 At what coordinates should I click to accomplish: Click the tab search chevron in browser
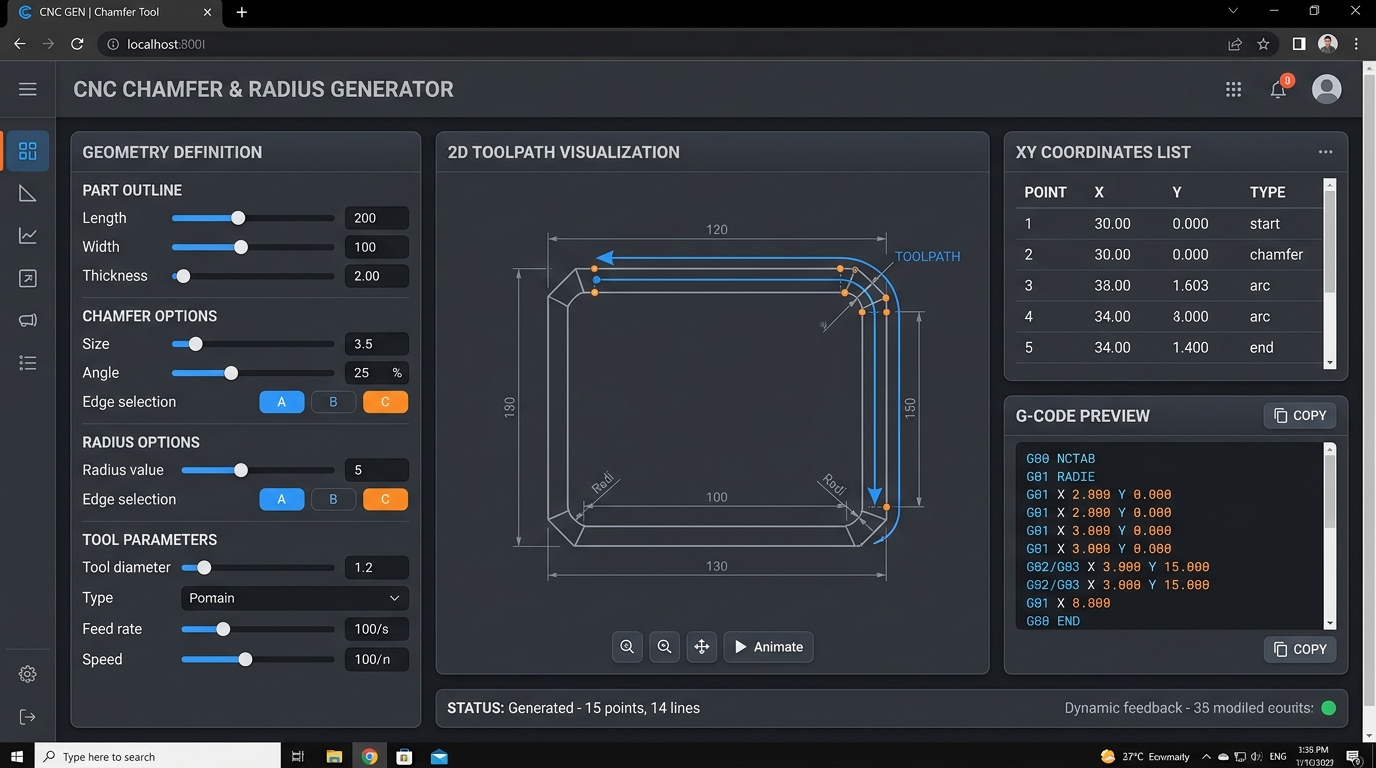pos(1232,11)
